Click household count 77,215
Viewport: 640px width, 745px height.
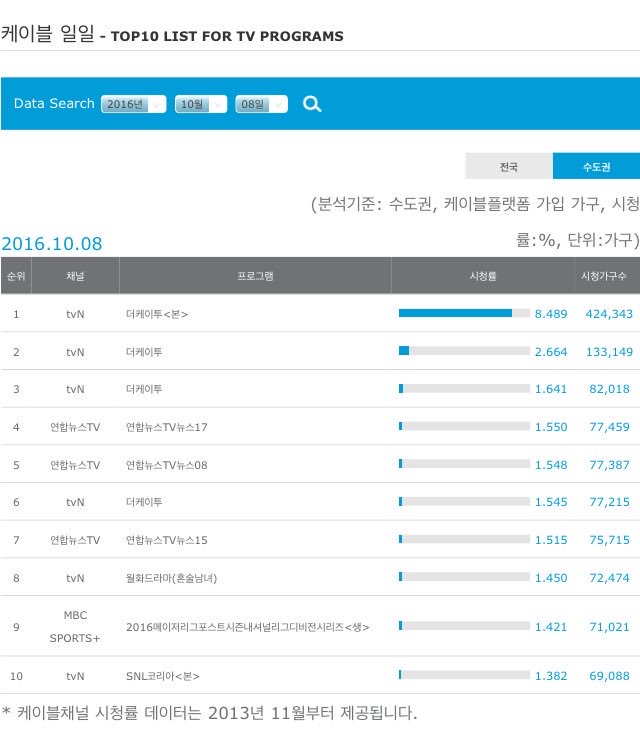click(x=609, y=502)
